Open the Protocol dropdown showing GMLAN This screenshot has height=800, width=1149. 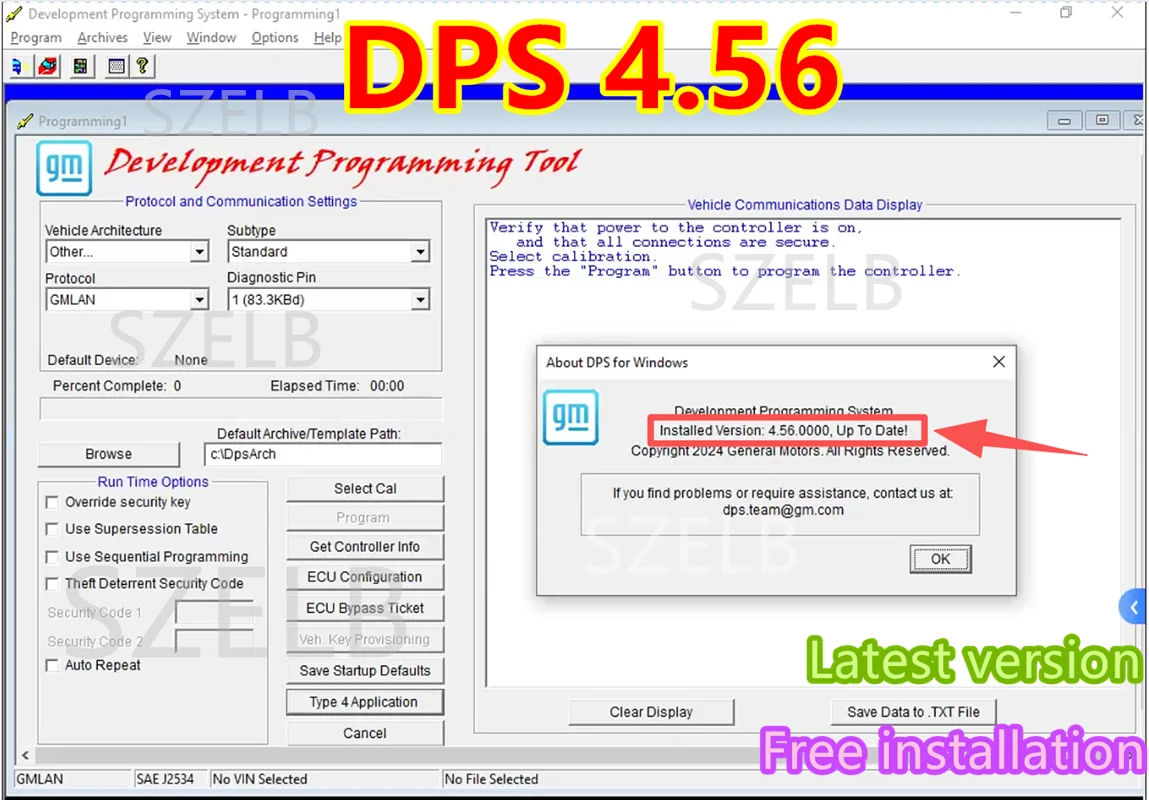pos(199,300)
